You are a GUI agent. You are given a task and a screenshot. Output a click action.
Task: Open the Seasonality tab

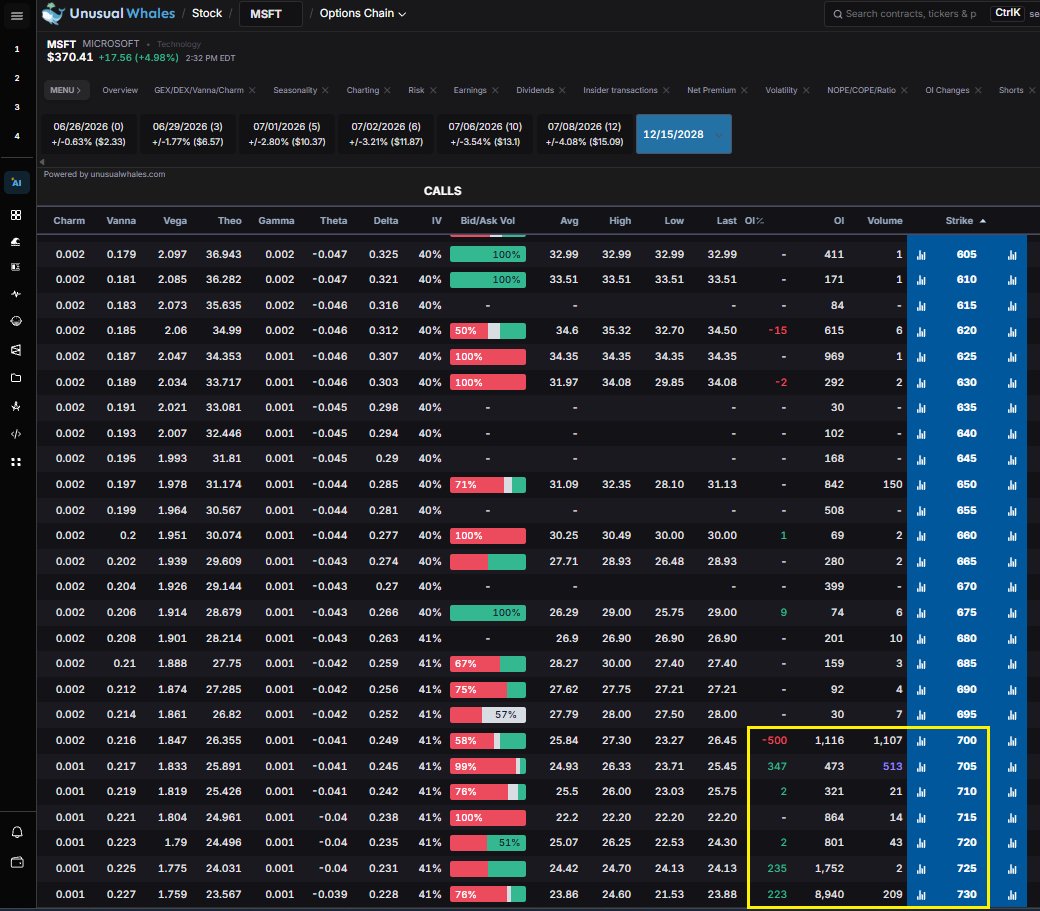pyautogui.click(x=295, y=90)
